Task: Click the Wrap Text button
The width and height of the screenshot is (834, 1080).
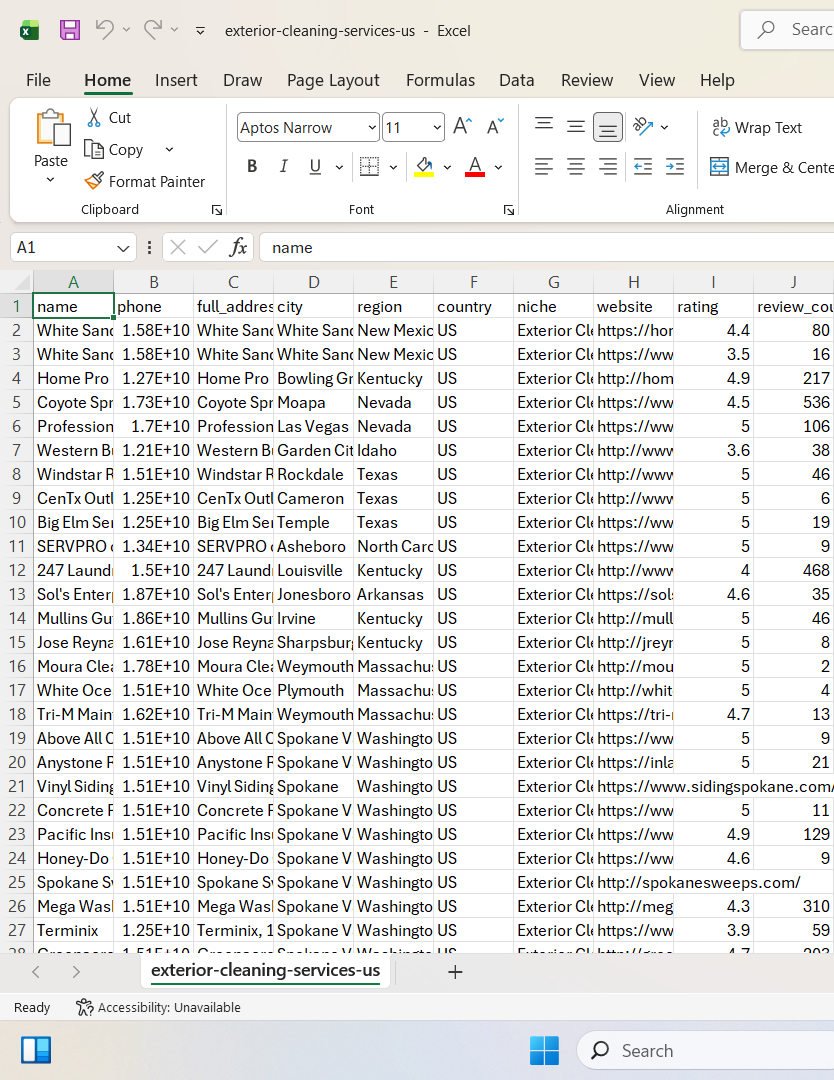Action: (757, 127)
